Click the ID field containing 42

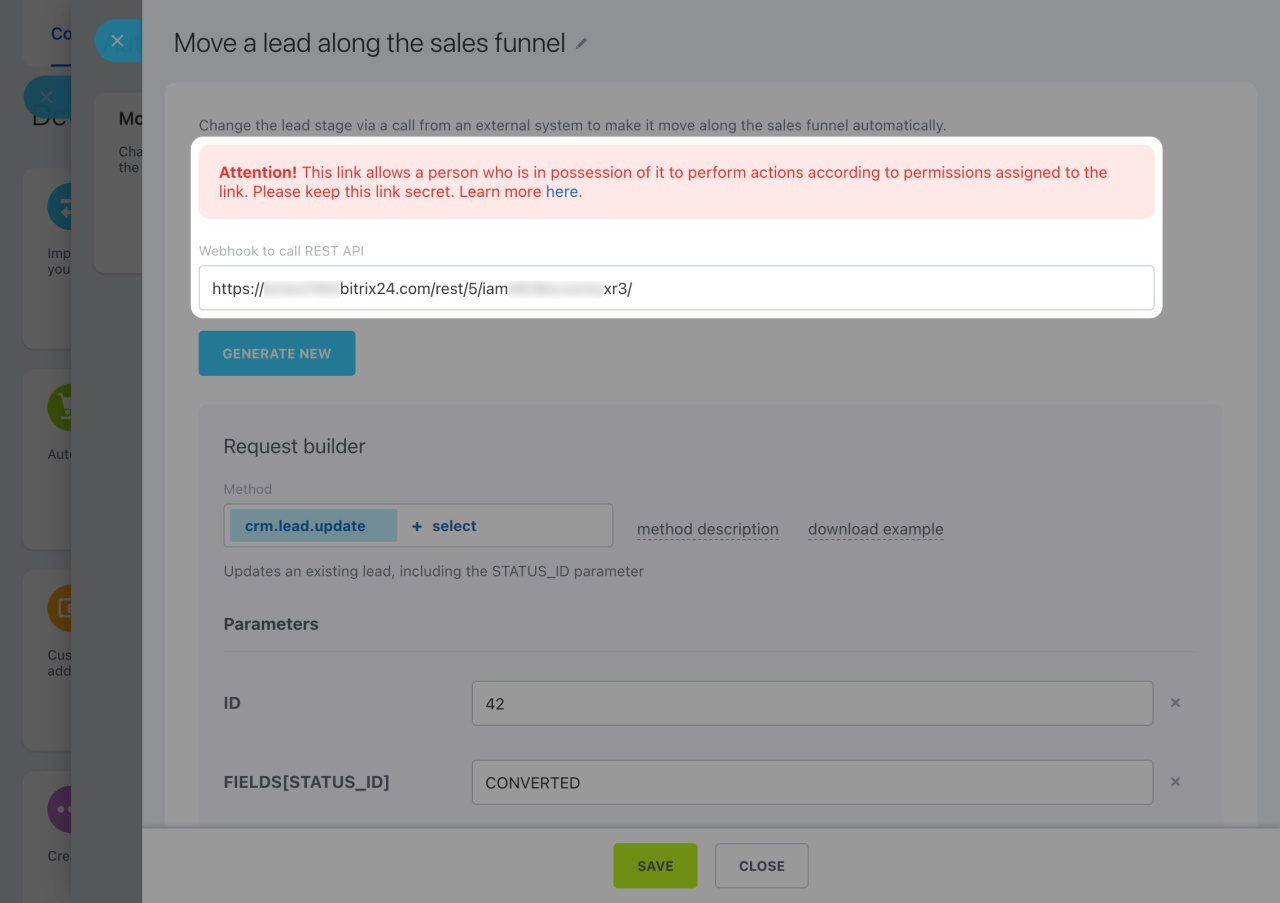coord(812,703)
